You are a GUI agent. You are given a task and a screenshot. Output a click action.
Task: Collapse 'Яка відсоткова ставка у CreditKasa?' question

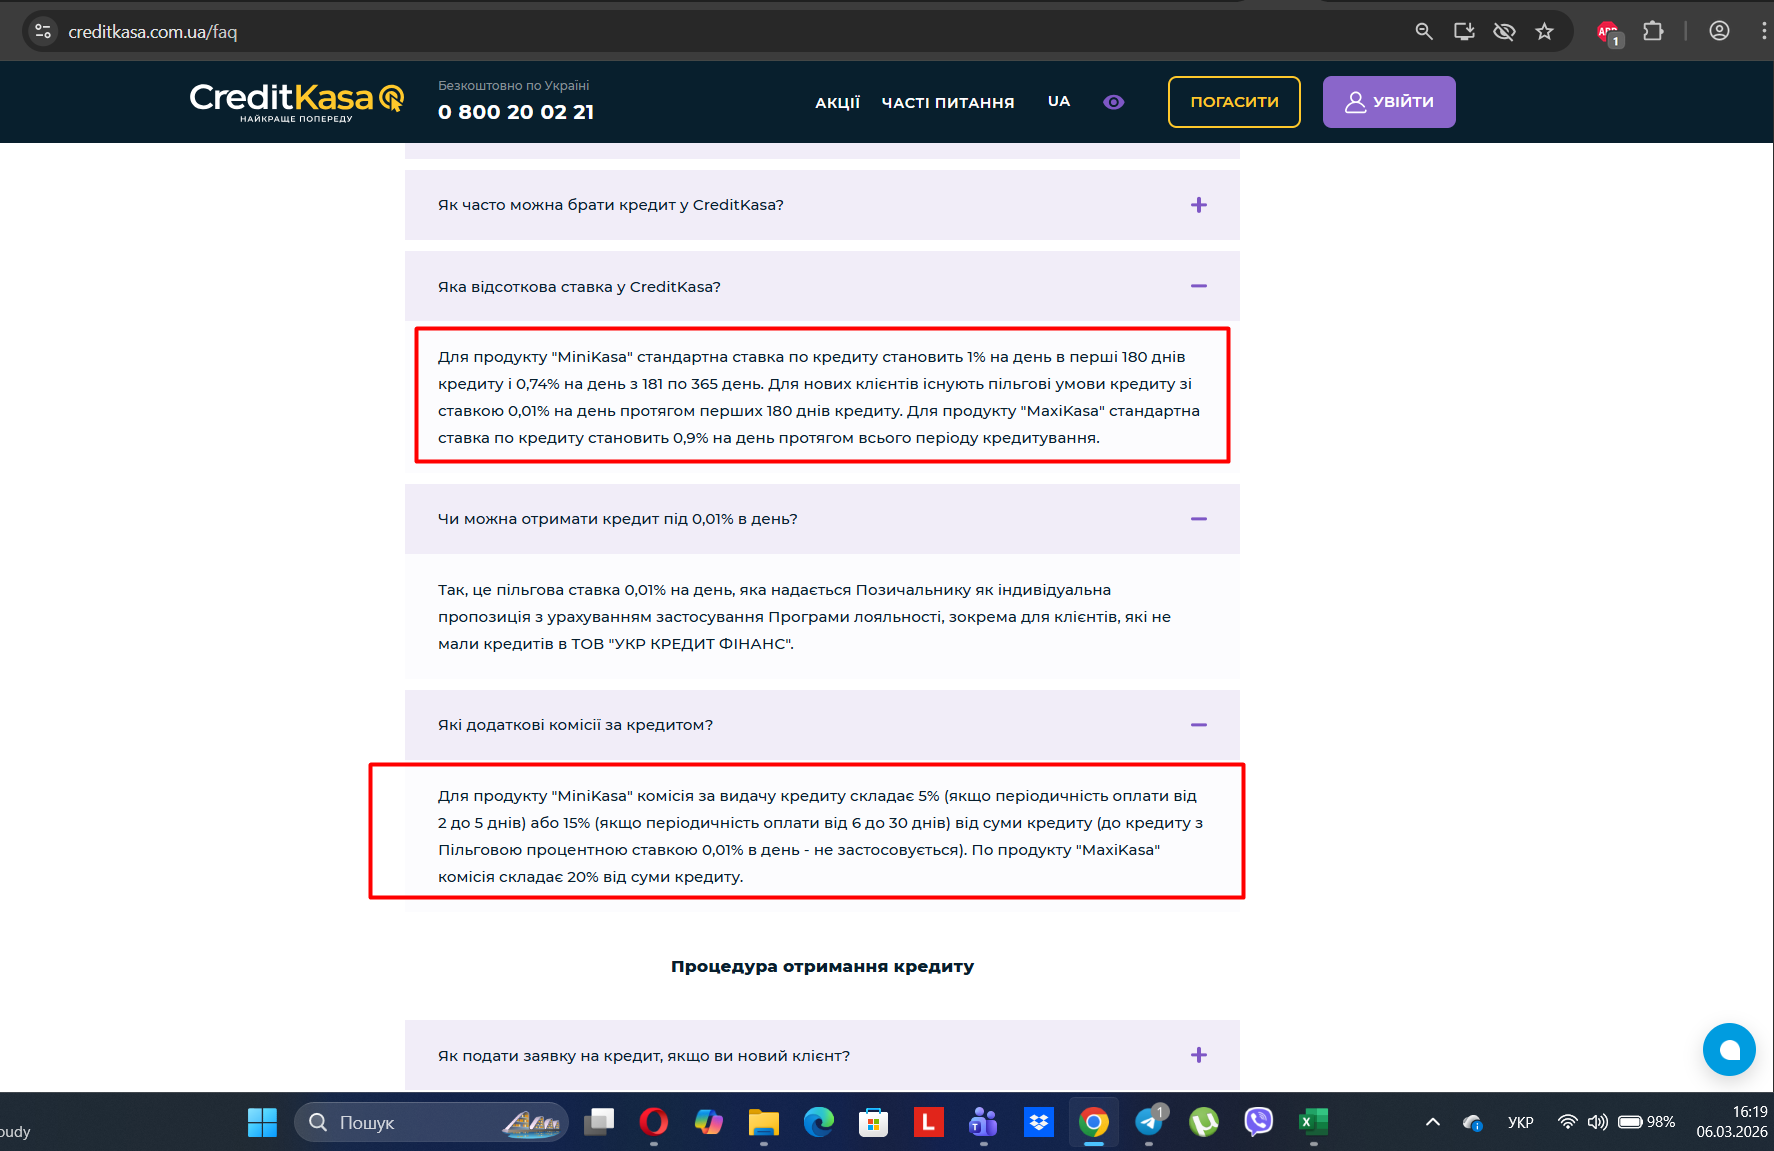822,287
